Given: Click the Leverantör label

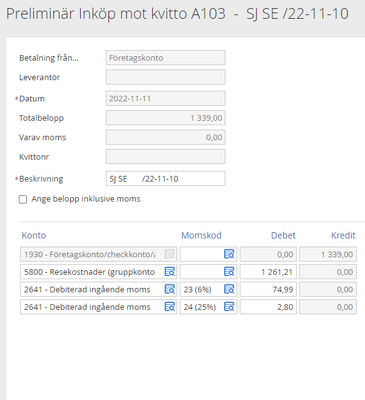Looking at the screenshot, I should point(39,77).
